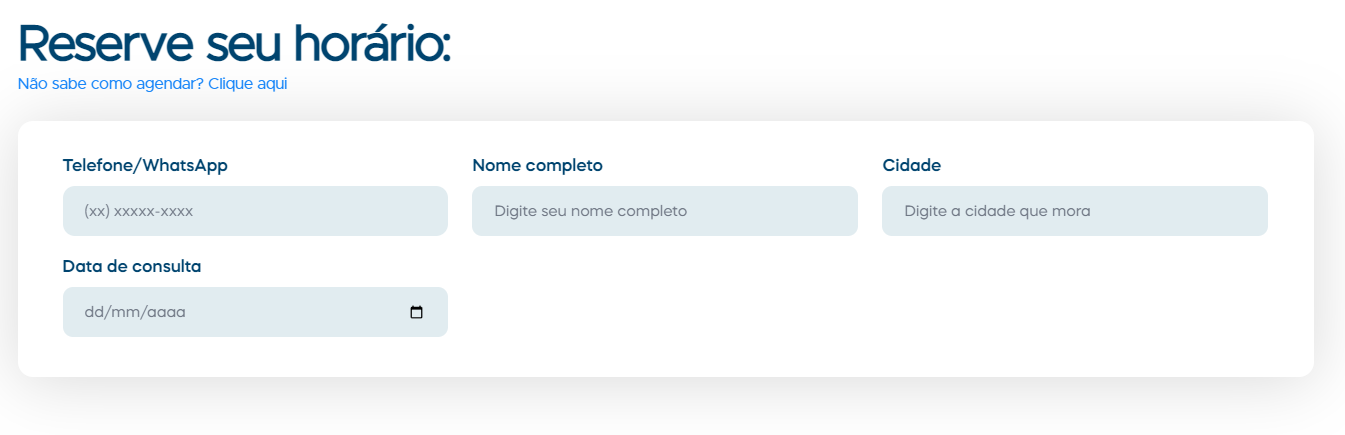Focus the Telefone/WhatsApp input field
The image size is (1345, 435).
coord(255,211)
